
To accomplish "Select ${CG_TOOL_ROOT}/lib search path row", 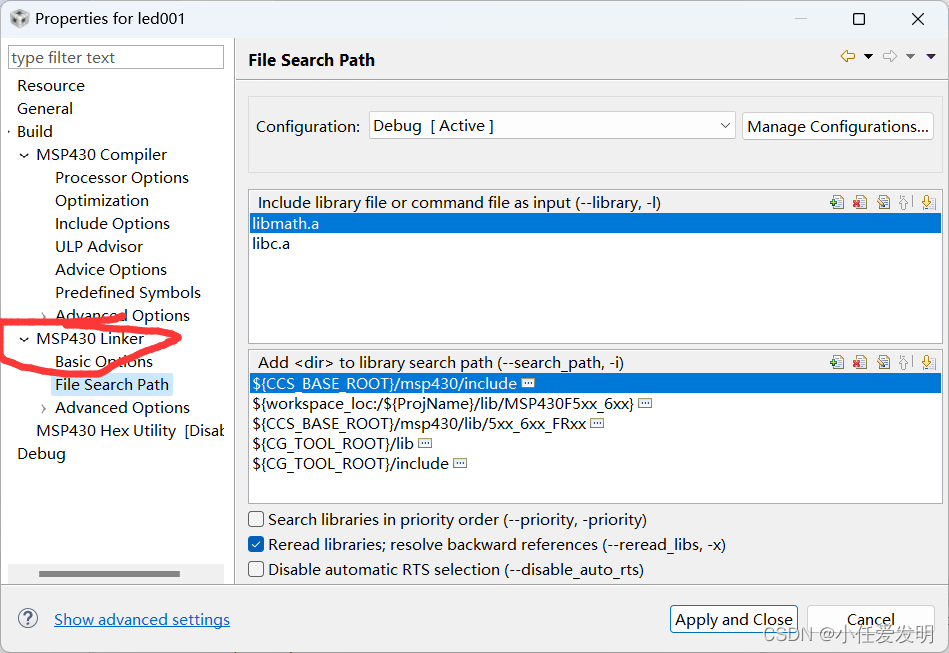I will [595, 444].
